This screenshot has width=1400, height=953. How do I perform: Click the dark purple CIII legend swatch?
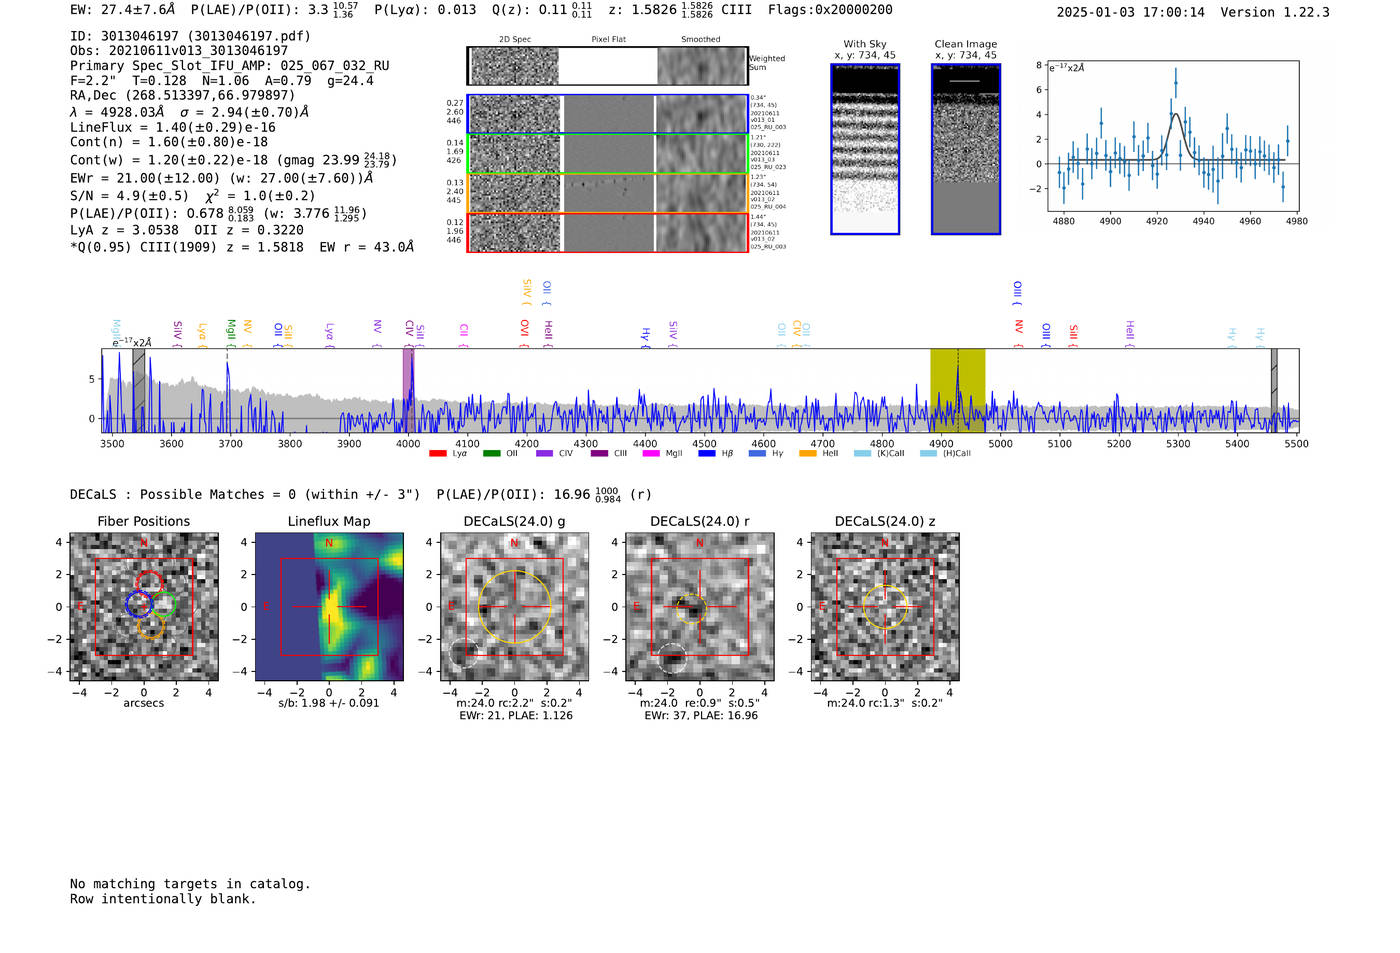point(598,454)
